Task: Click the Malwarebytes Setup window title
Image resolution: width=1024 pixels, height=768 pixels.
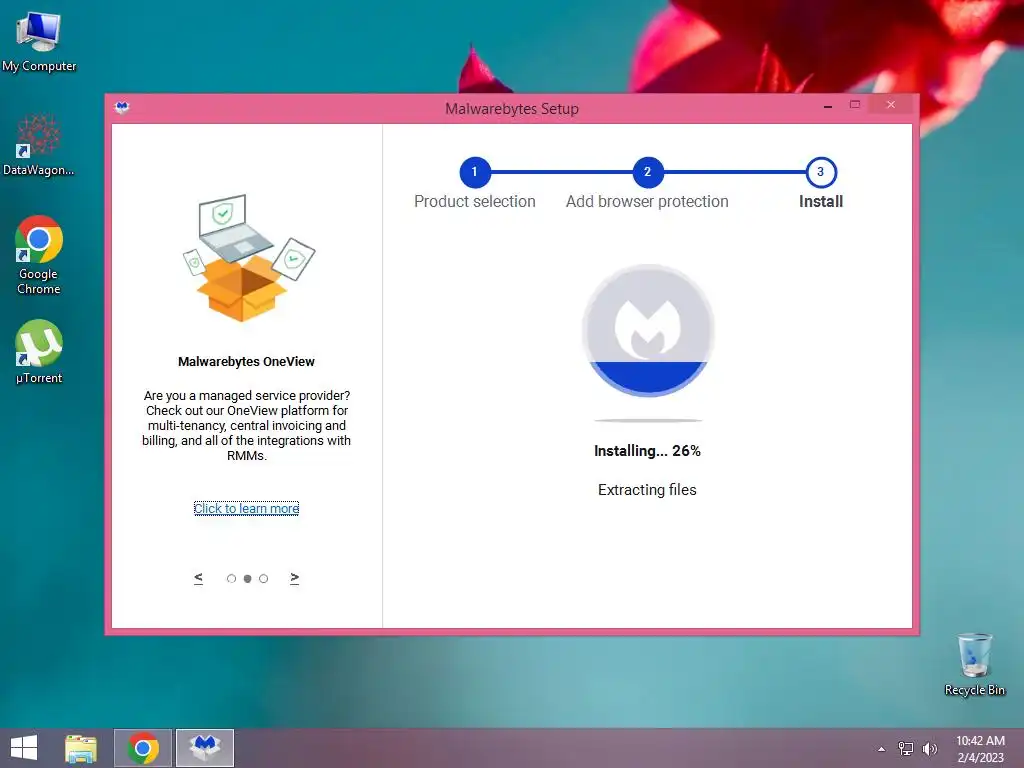Action: [512, 109]
